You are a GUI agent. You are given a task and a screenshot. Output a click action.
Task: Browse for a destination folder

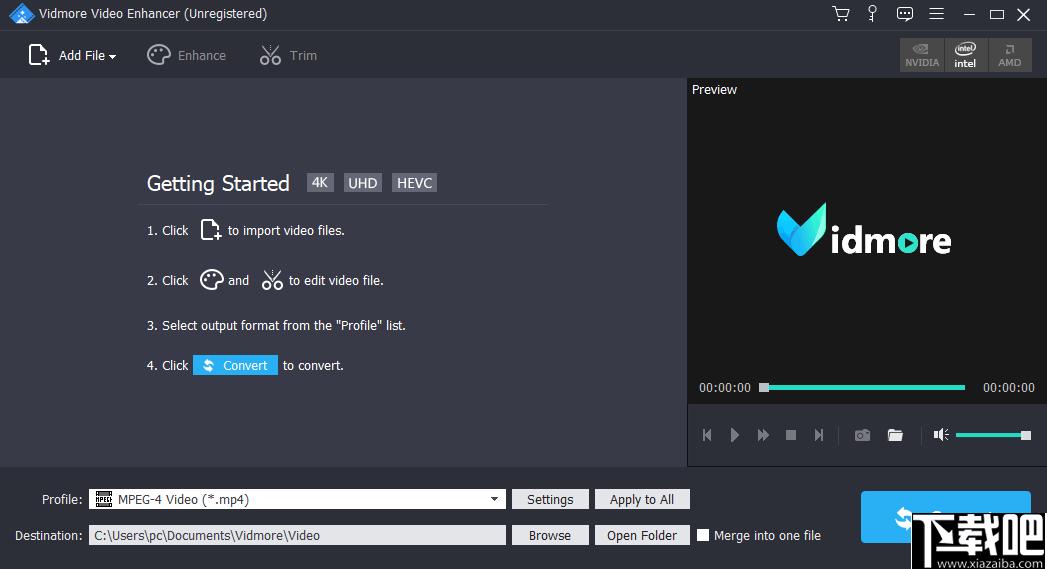(x=550, y=536)
